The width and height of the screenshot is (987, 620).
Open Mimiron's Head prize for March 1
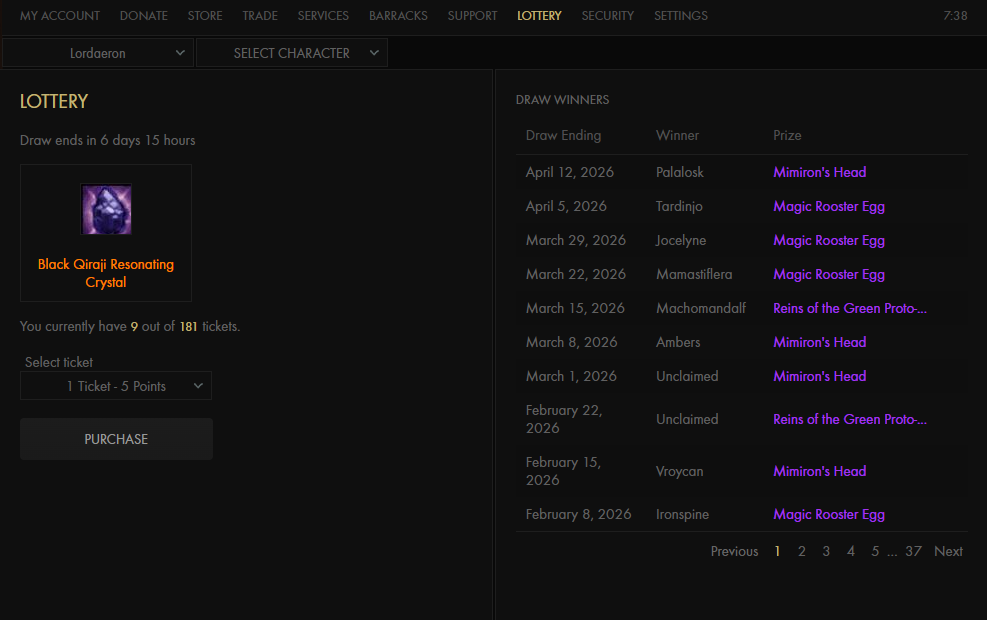820,376
